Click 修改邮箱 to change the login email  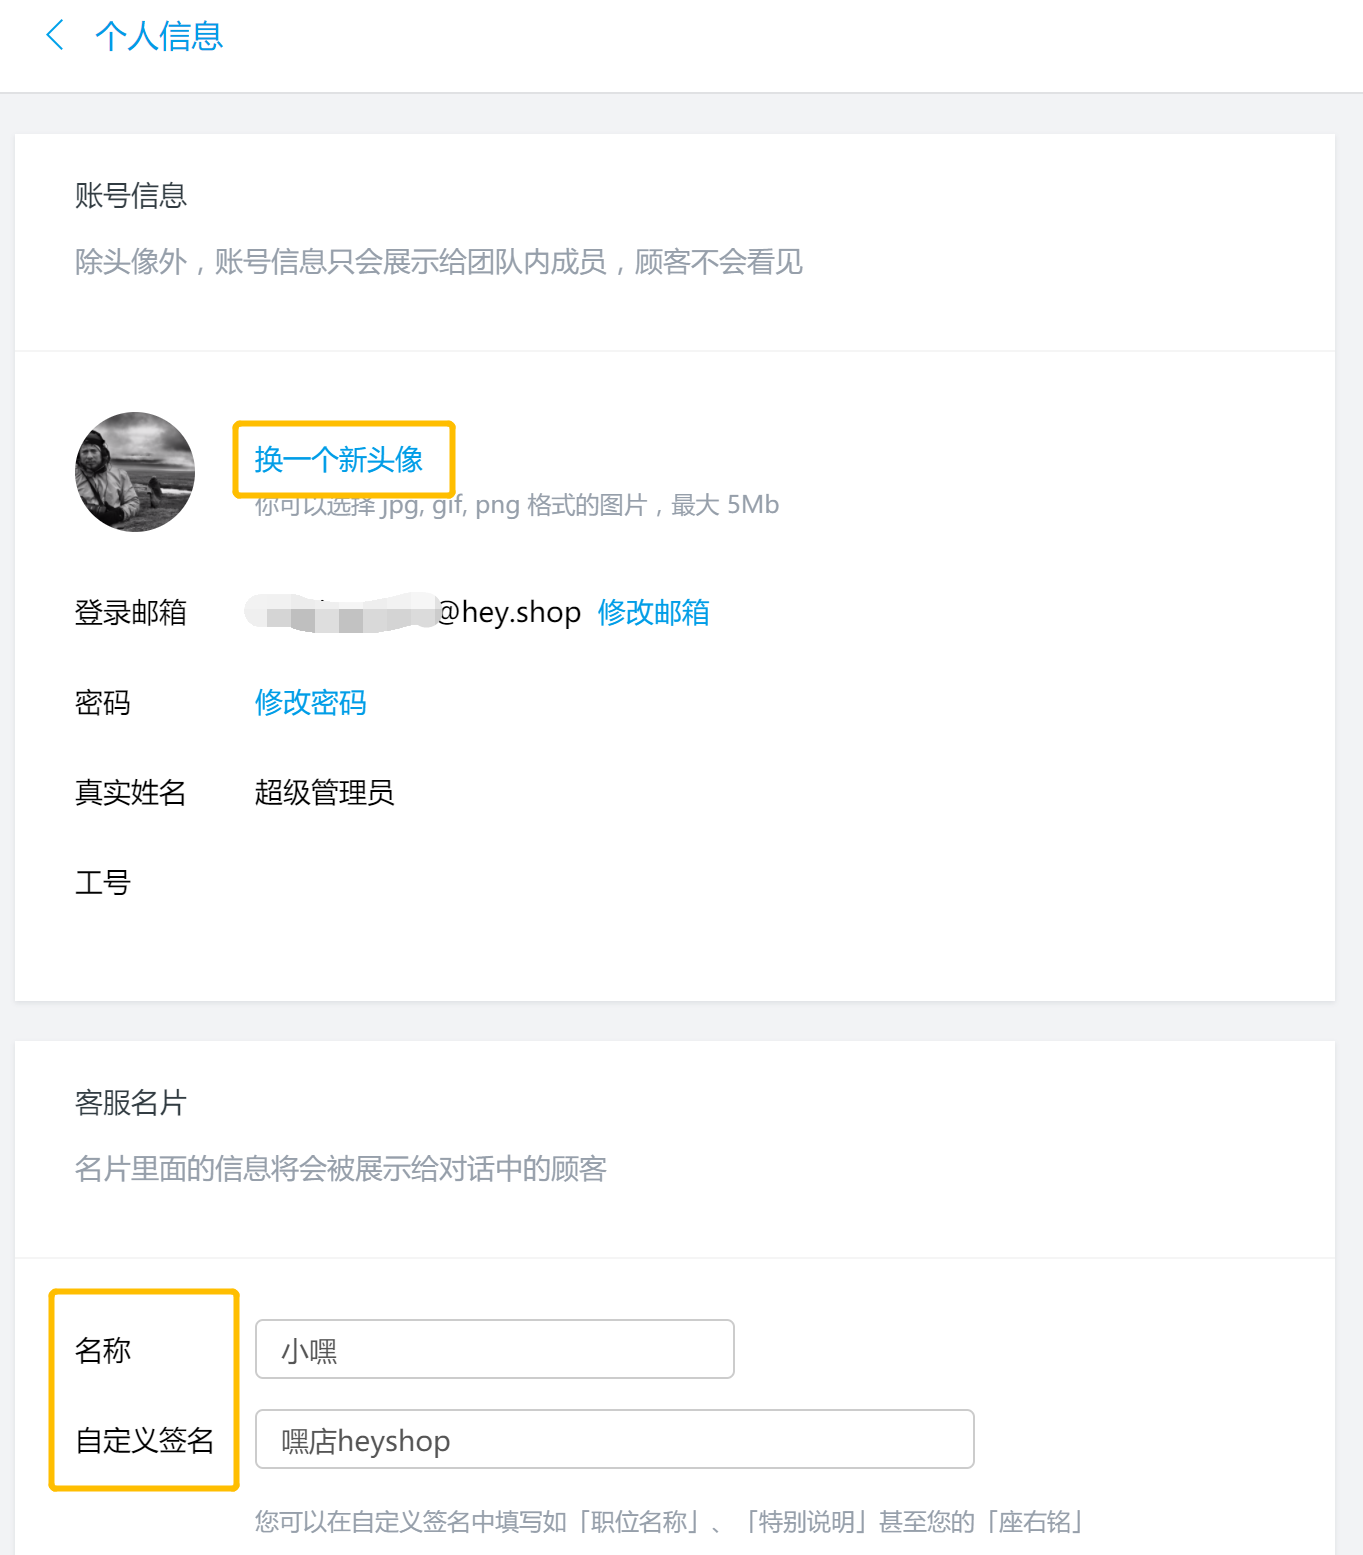[x=653, y=612]
